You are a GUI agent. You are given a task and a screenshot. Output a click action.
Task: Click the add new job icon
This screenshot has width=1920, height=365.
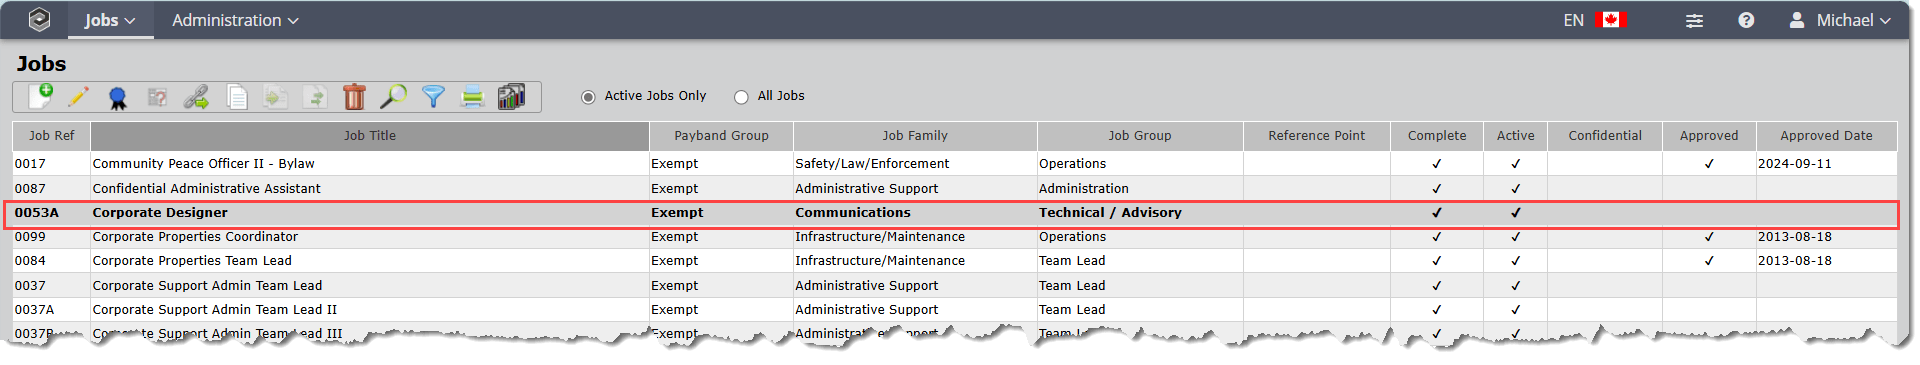point(40,96)
